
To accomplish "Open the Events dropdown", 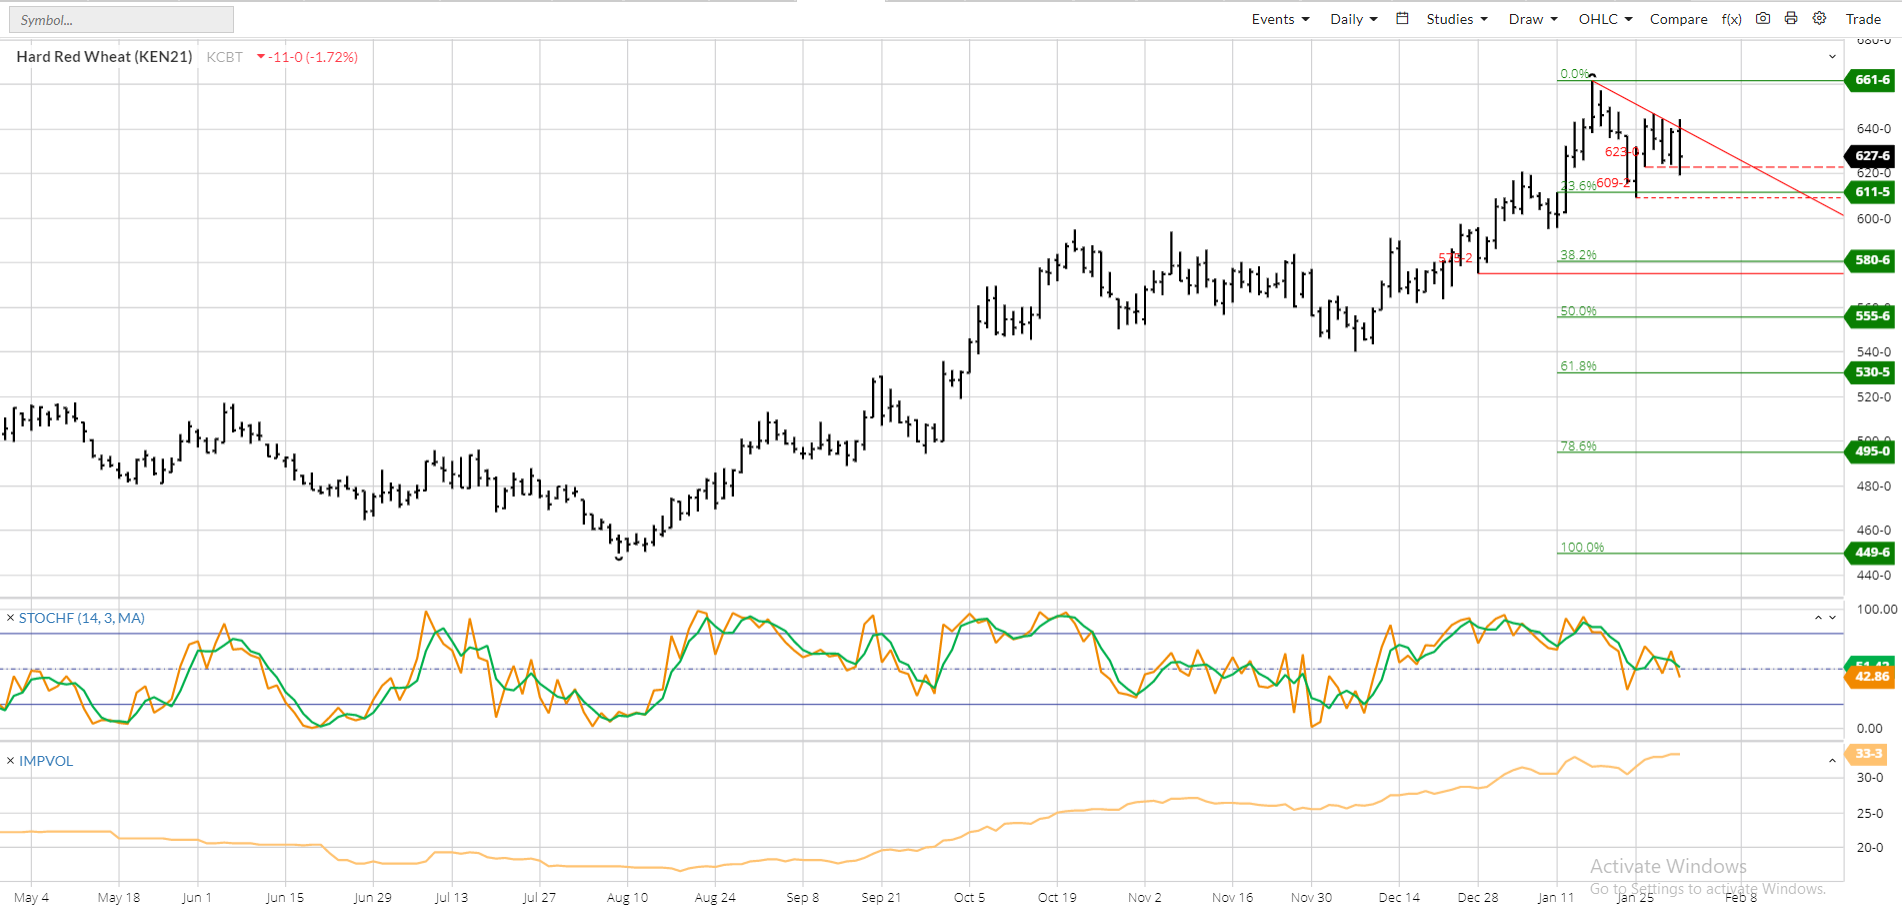I will click(x=1279, y=18).
